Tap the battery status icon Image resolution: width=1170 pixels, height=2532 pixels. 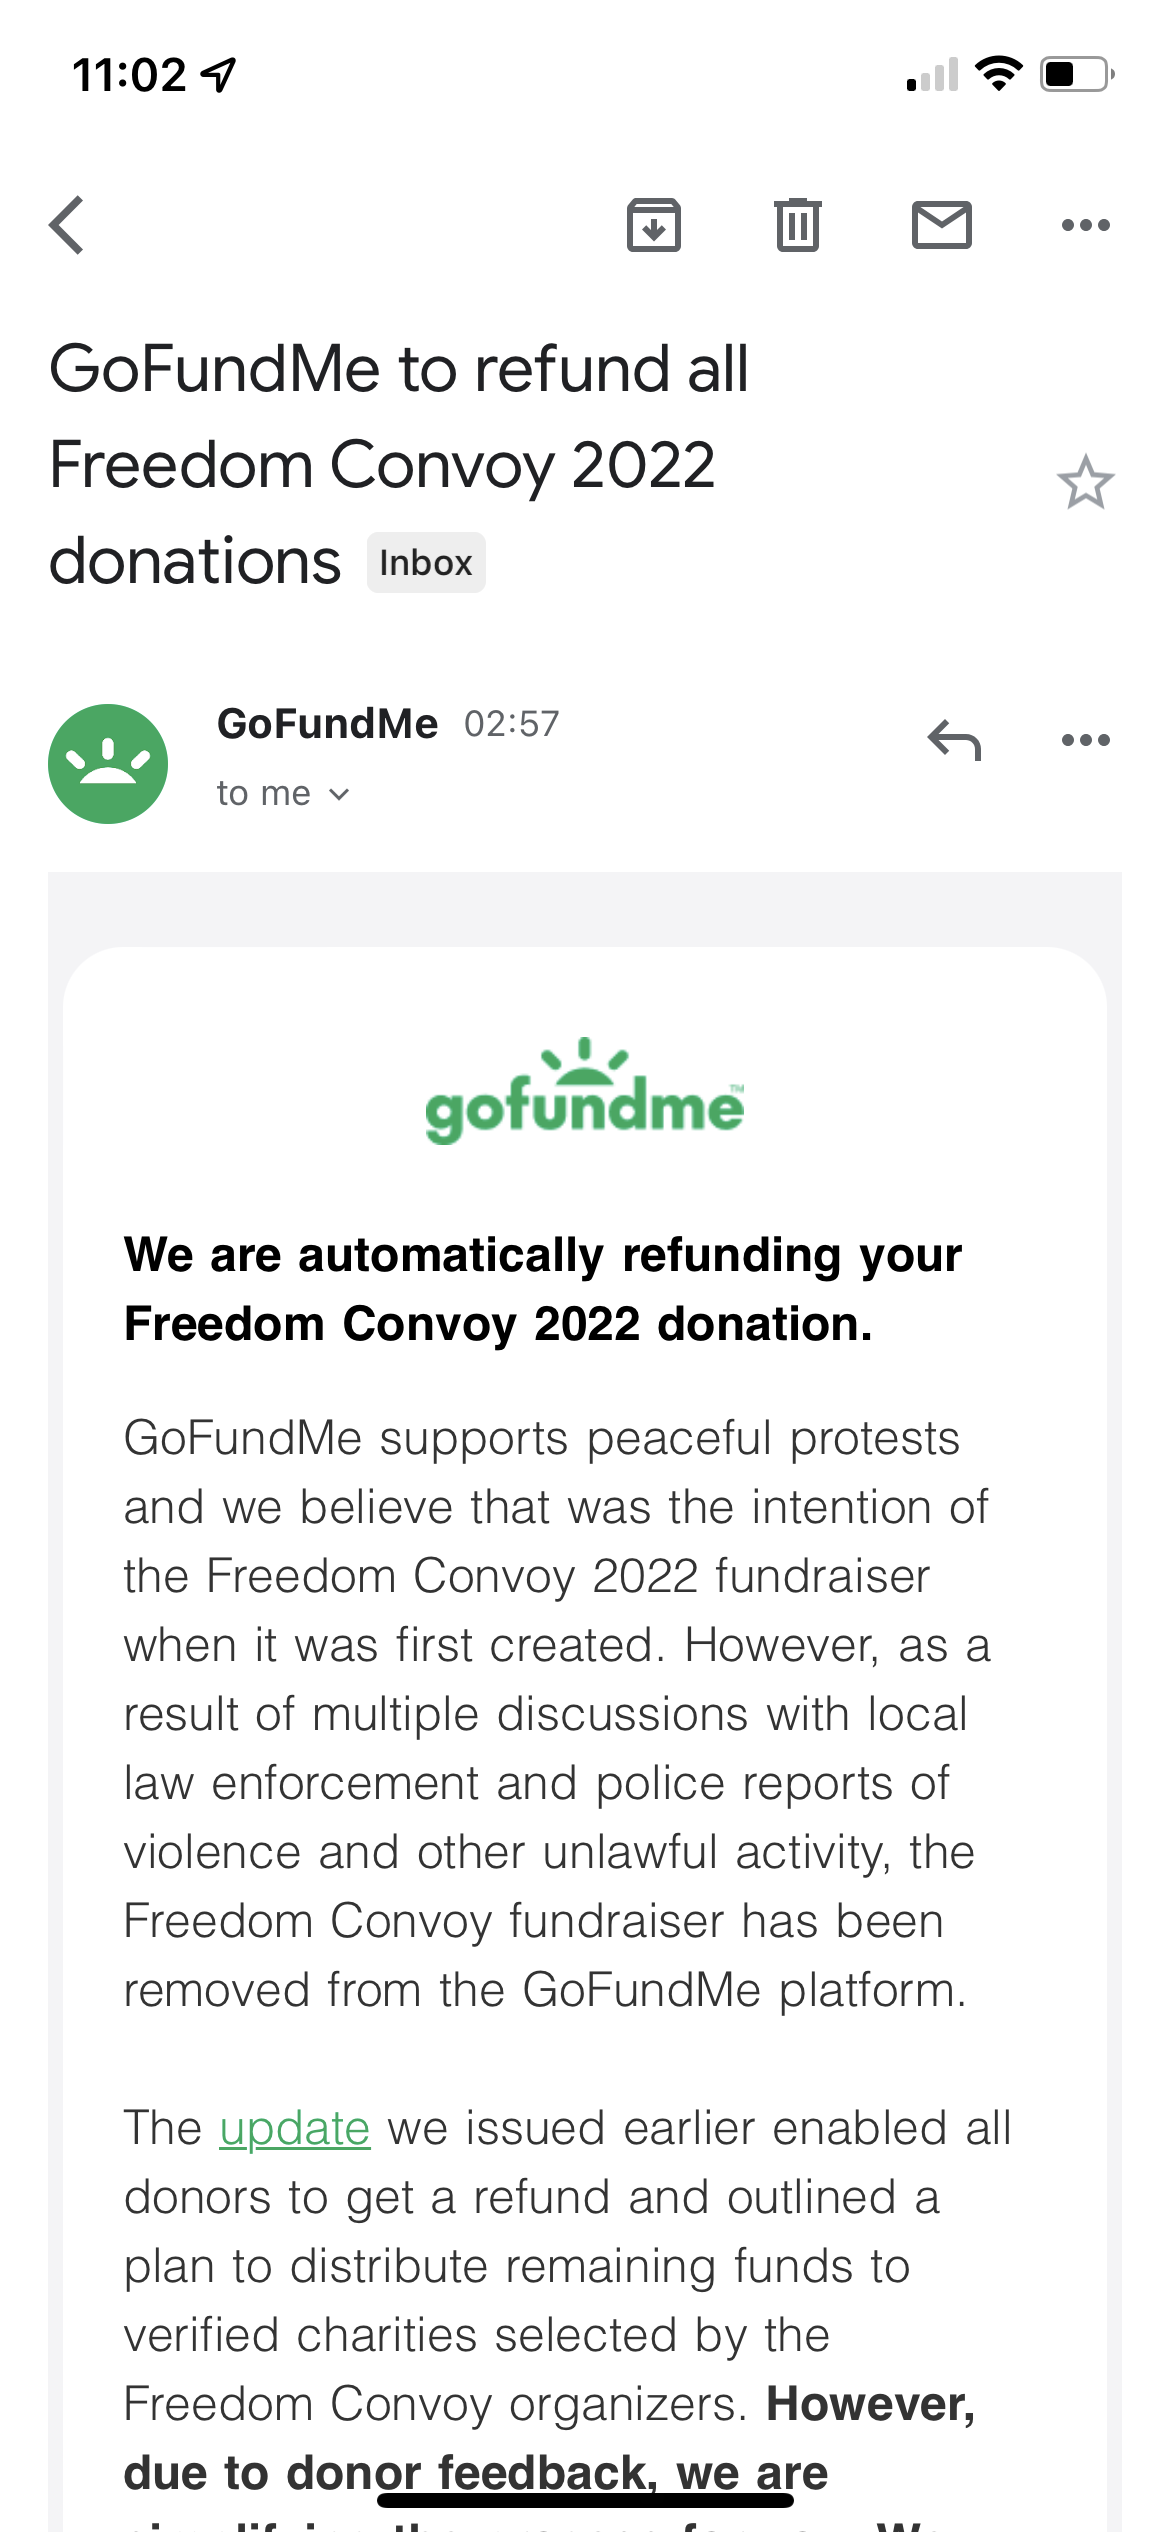1077,74
